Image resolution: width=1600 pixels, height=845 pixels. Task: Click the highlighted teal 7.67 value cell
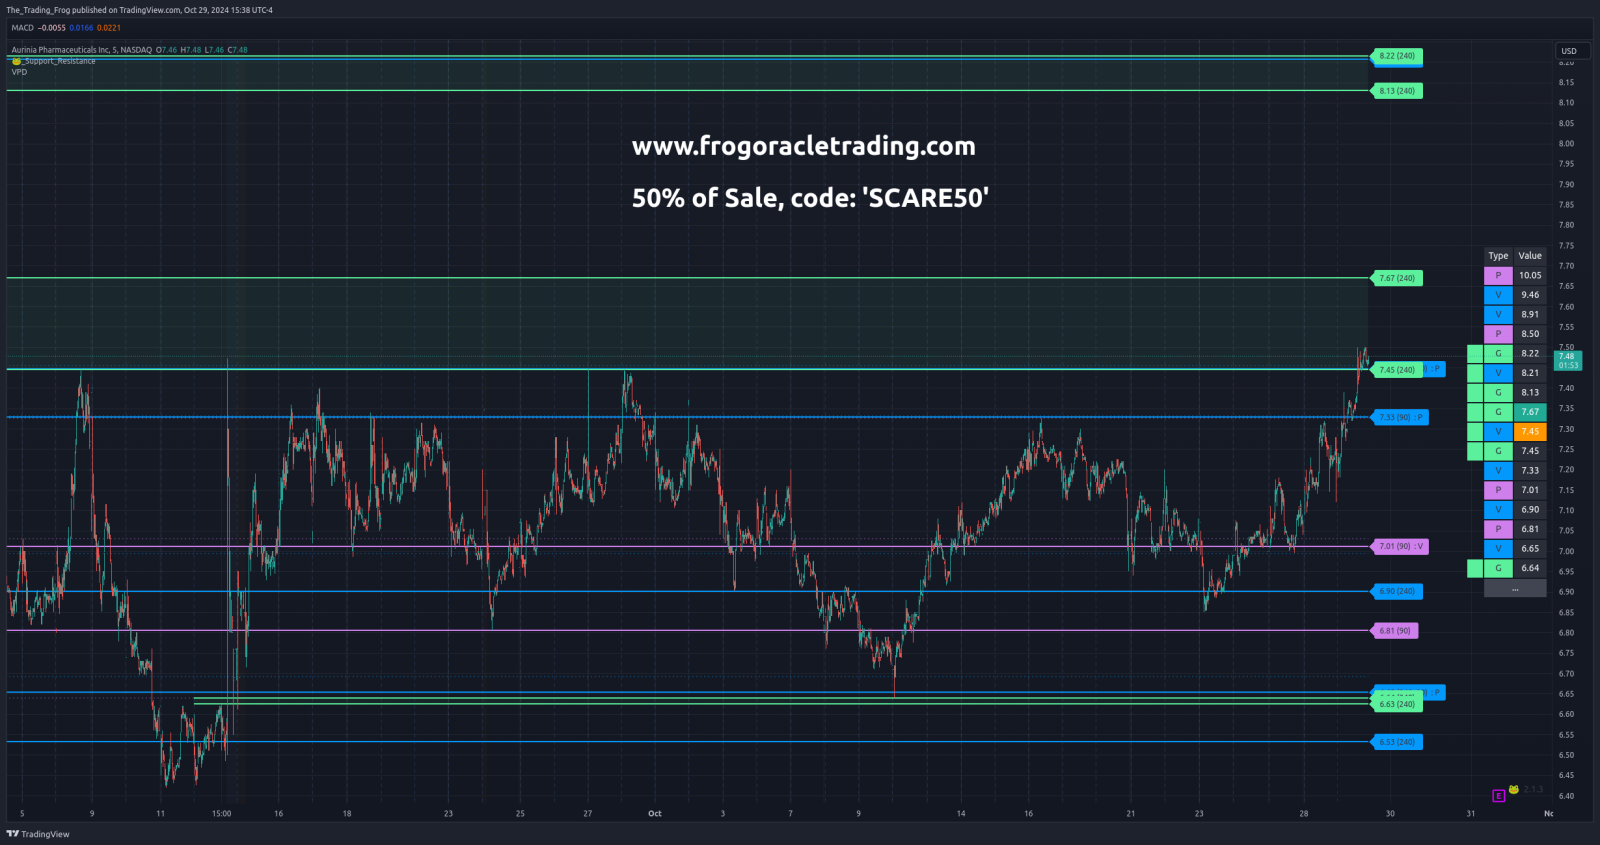pos(1530,412)
